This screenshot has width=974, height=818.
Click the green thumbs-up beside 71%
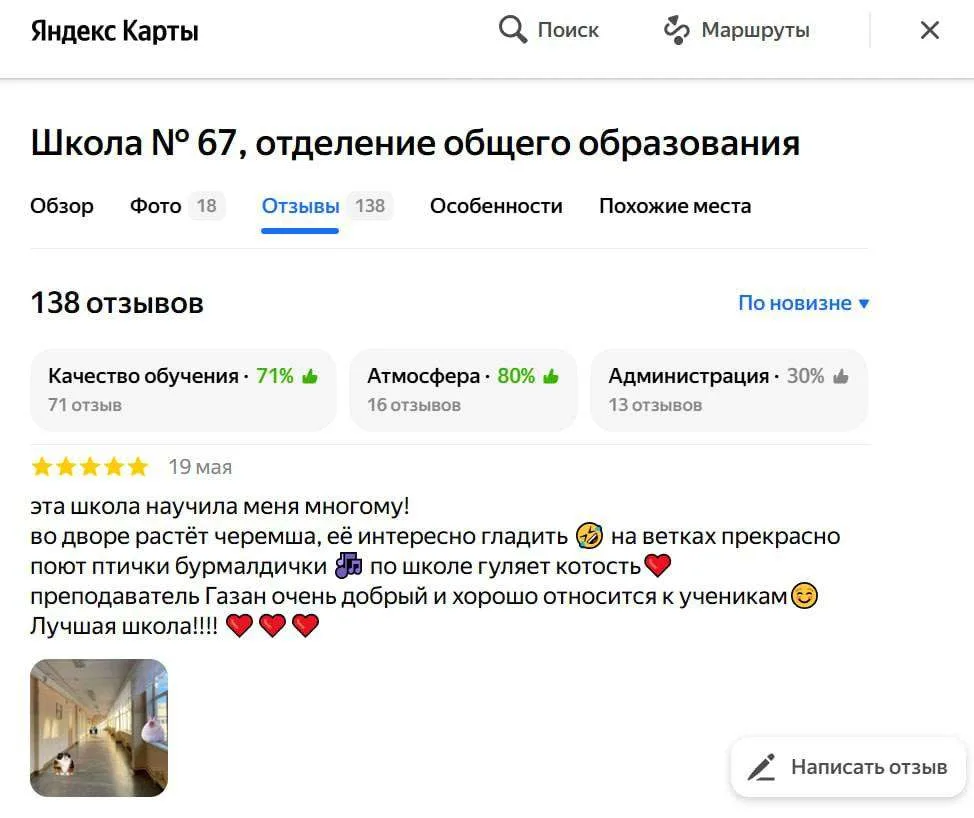point(310,376)
